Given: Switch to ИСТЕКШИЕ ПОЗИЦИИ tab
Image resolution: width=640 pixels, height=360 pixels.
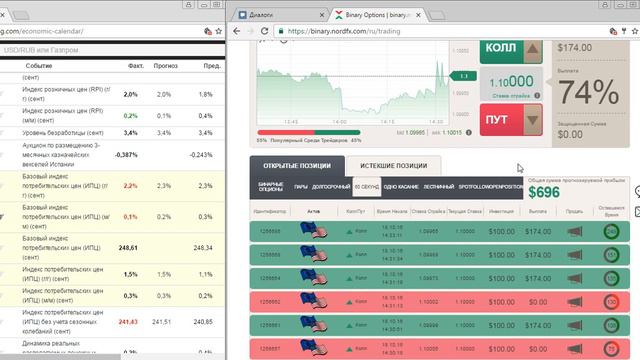Looking at the screenshot, I should 393,166.
